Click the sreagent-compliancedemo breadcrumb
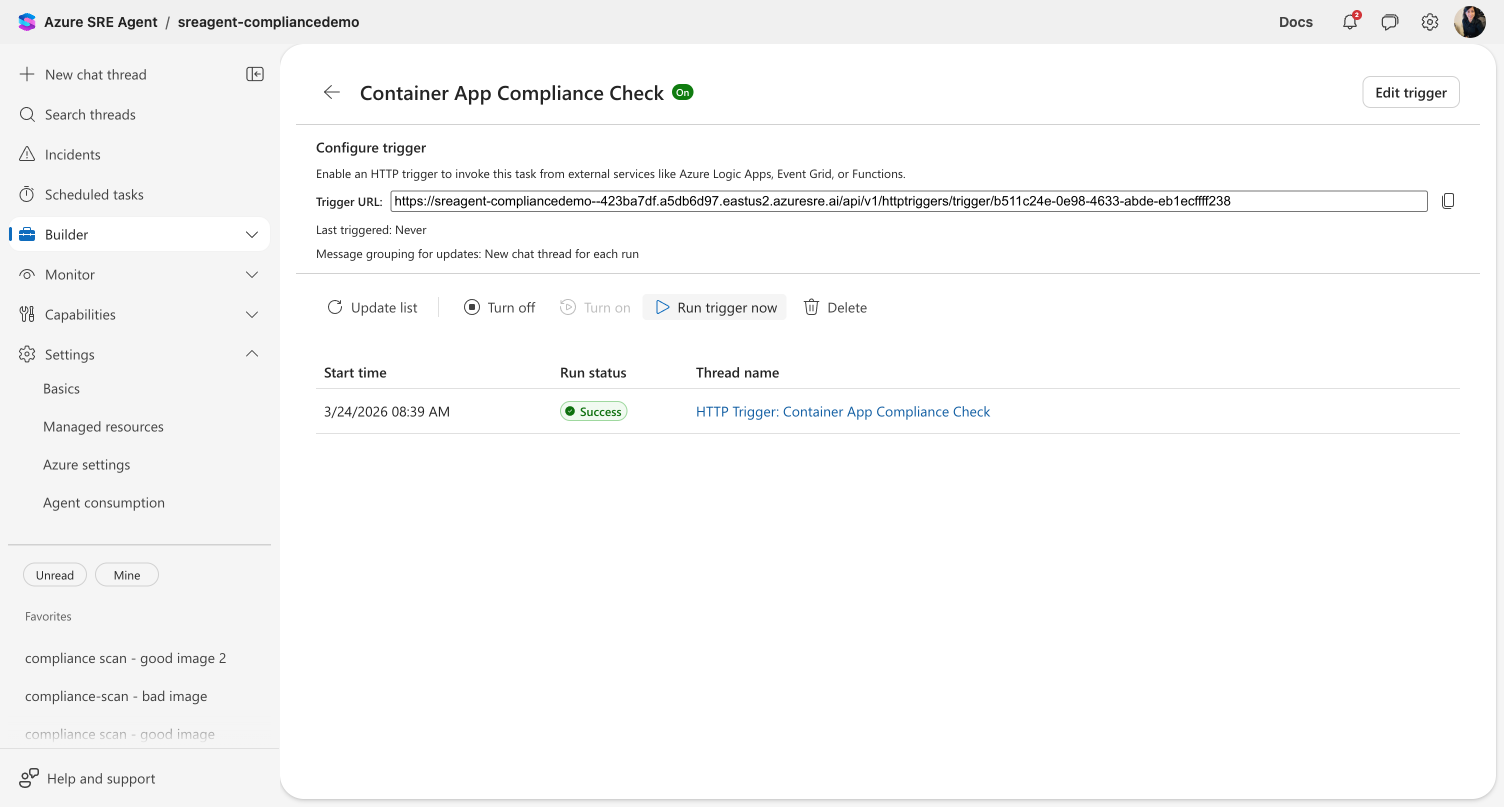1504x807 pixels. coord(268,22)
